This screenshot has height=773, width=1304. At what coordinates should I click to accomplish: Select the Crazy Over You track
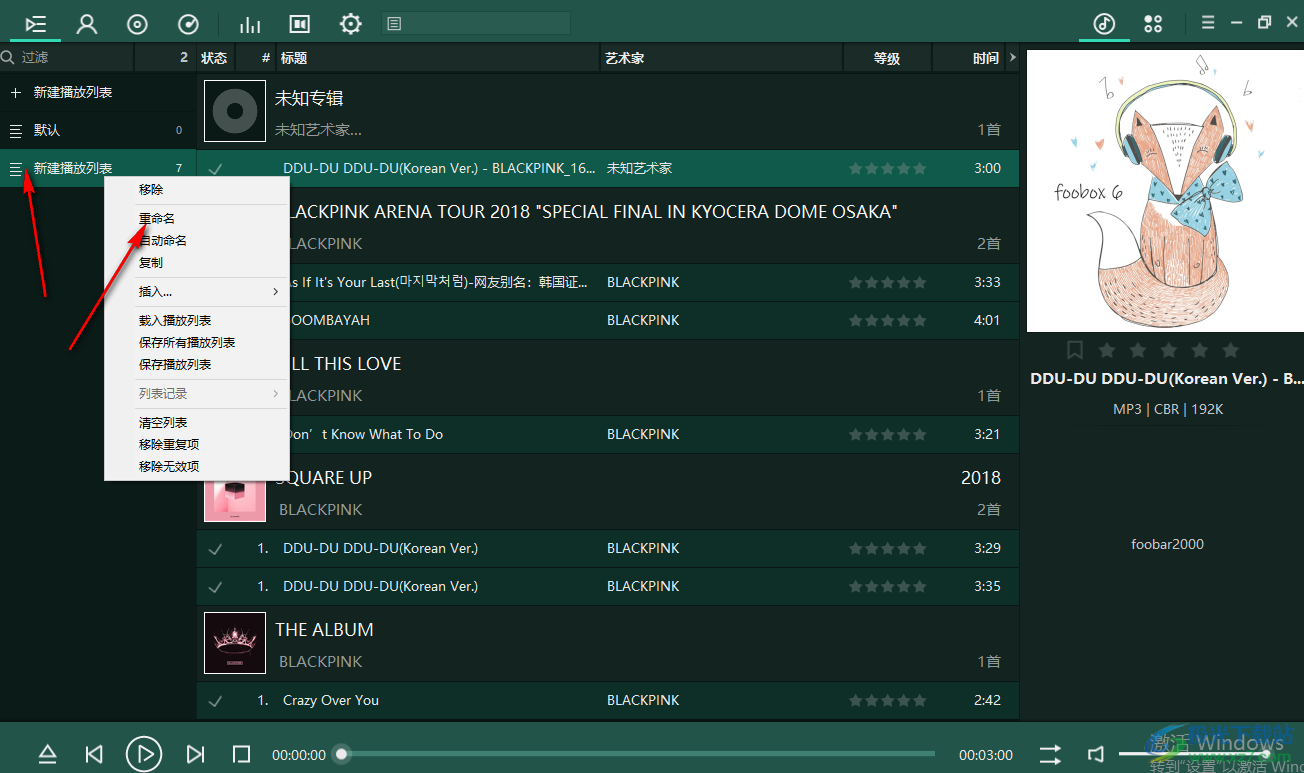coord(608,700)
